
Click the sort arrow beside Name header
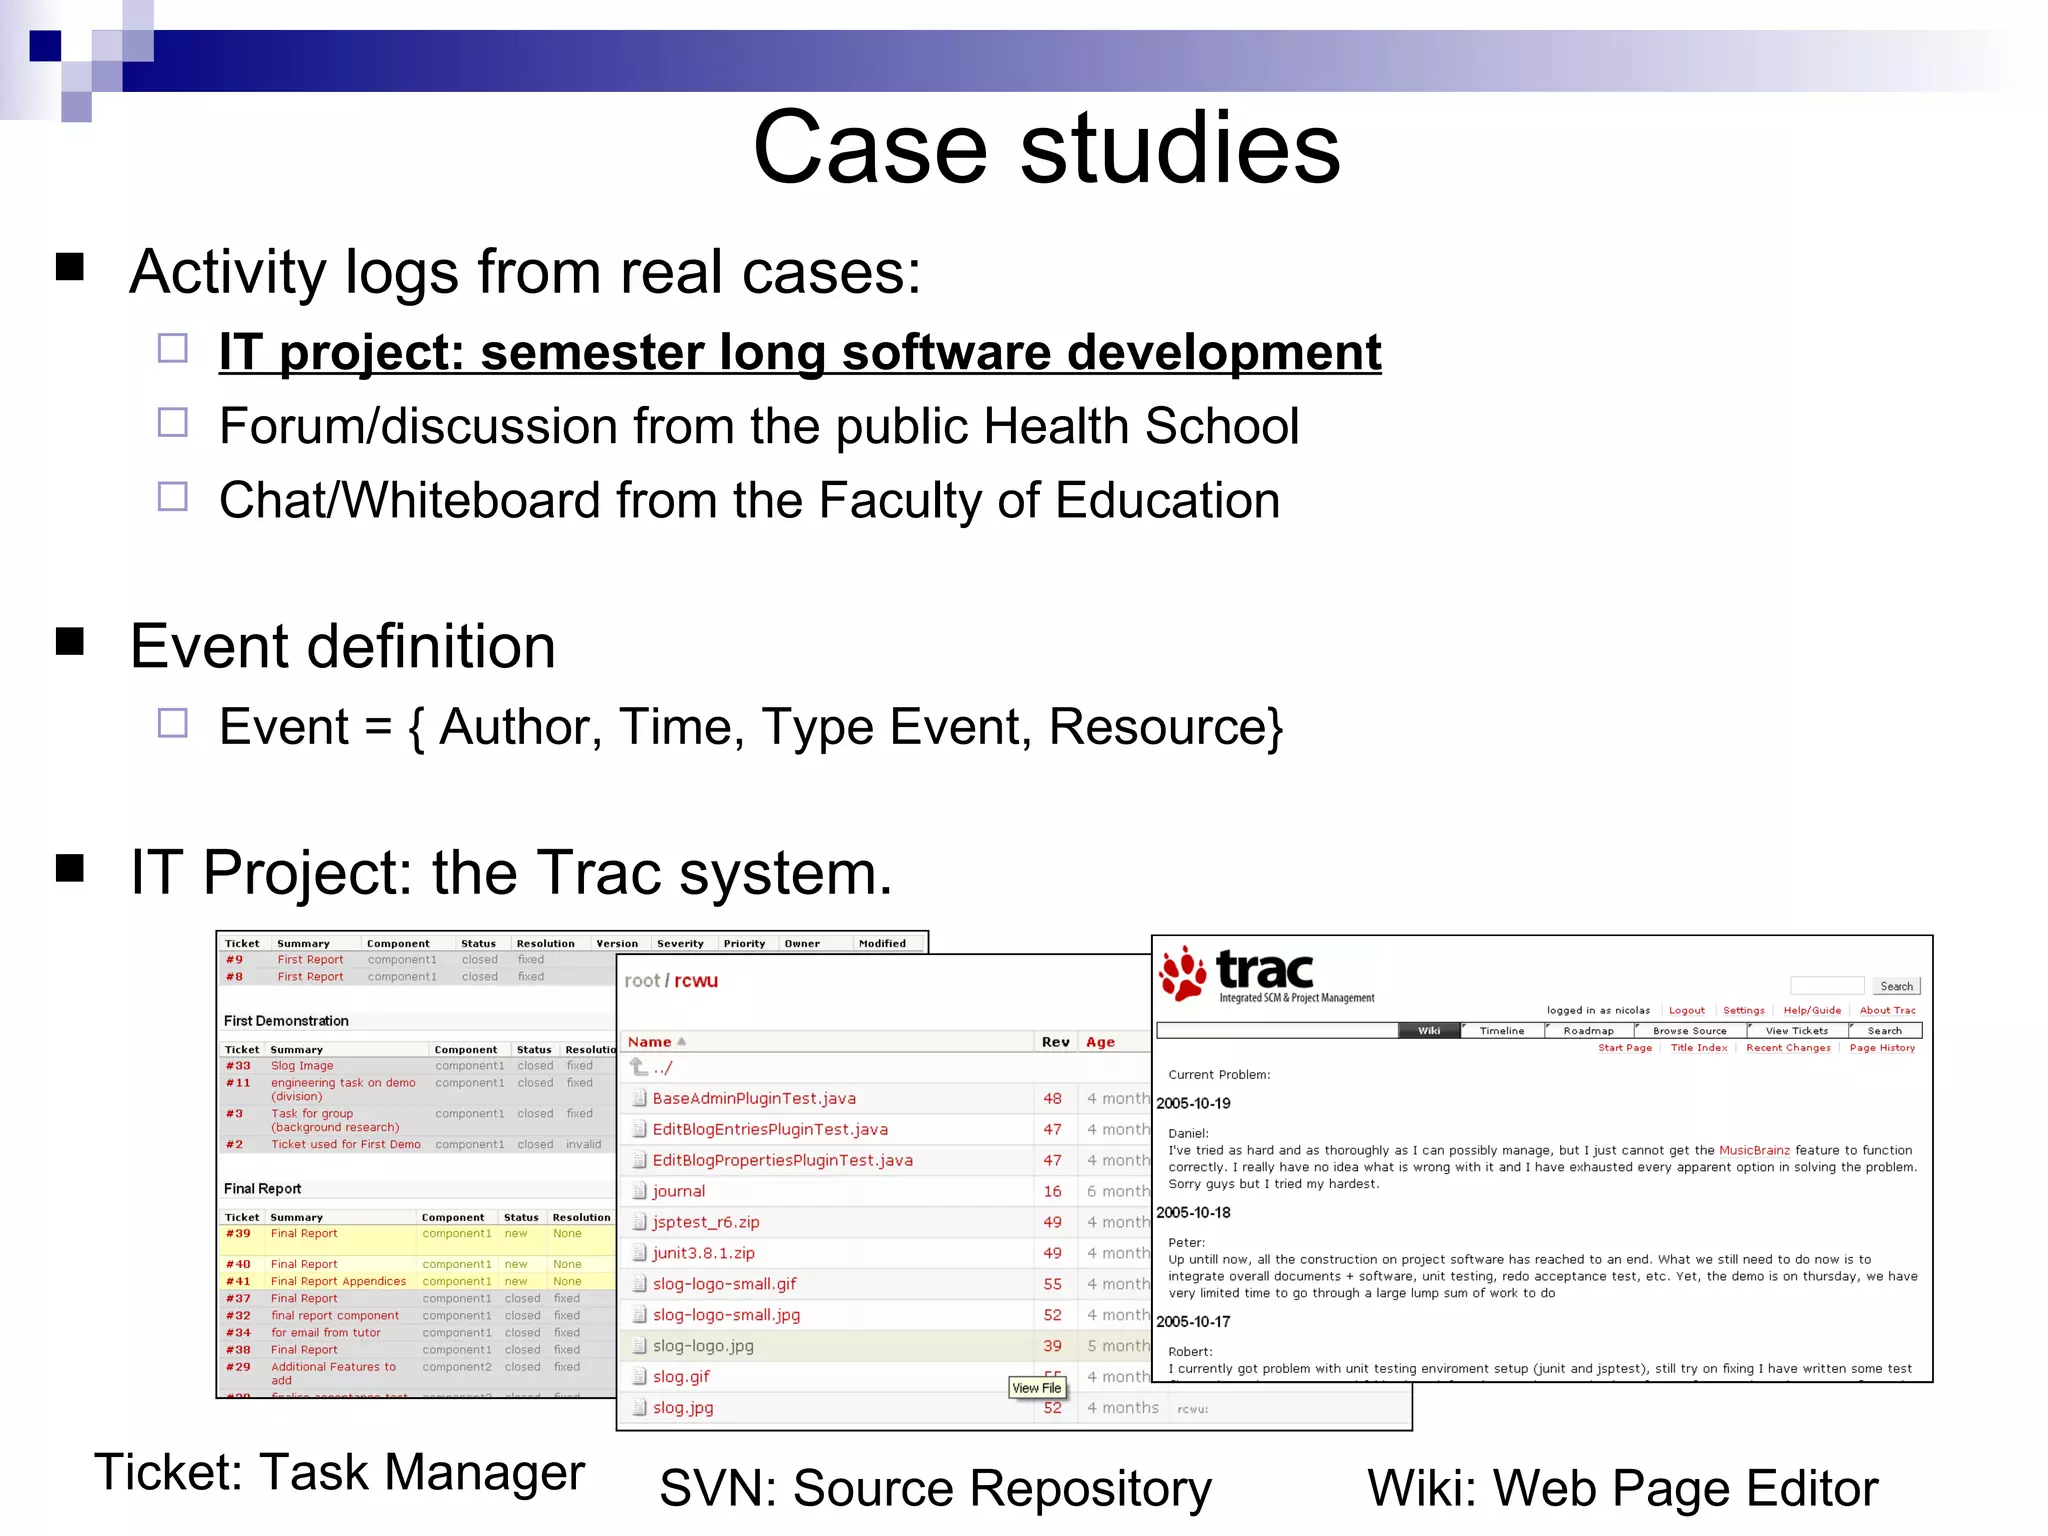pyautogui.click(x=682, y=1042)
